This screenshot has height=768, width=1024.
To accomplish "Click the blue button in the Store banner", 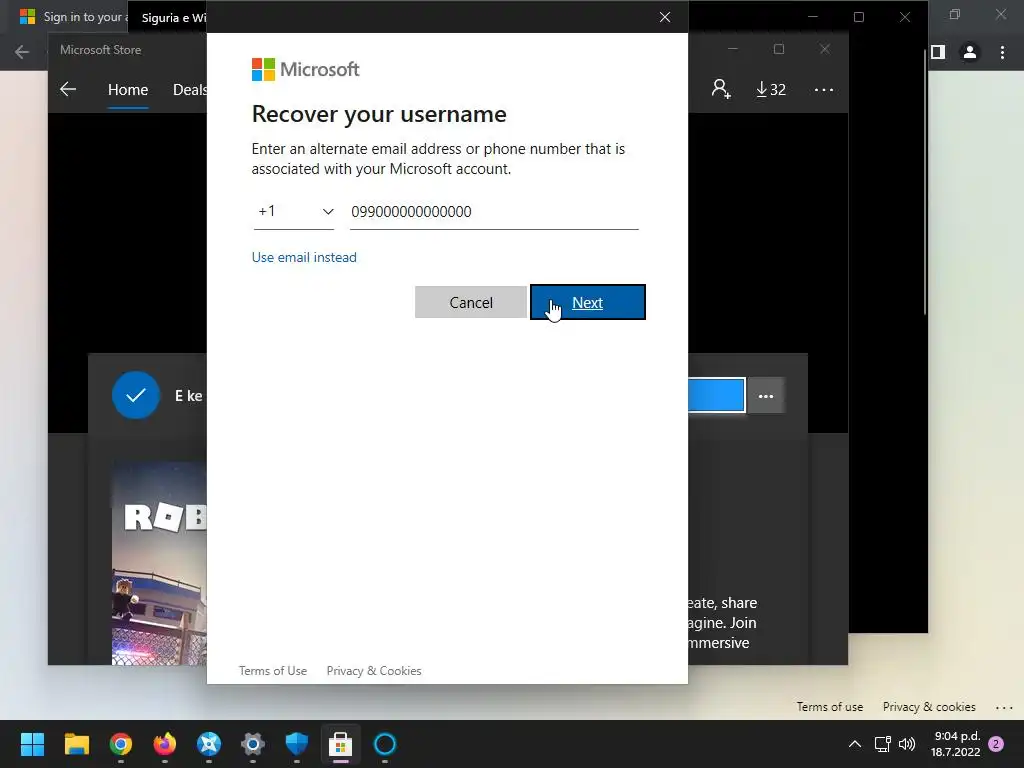I will [x=716, y=395].
